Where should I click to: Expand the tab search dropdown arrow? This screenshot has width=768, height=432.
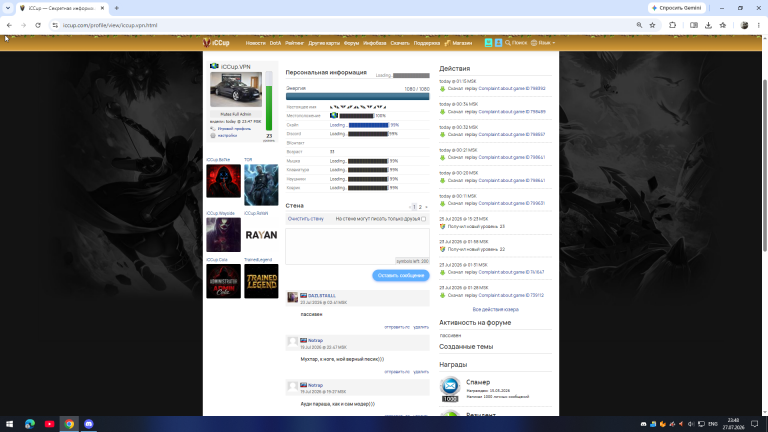[8, 8]
